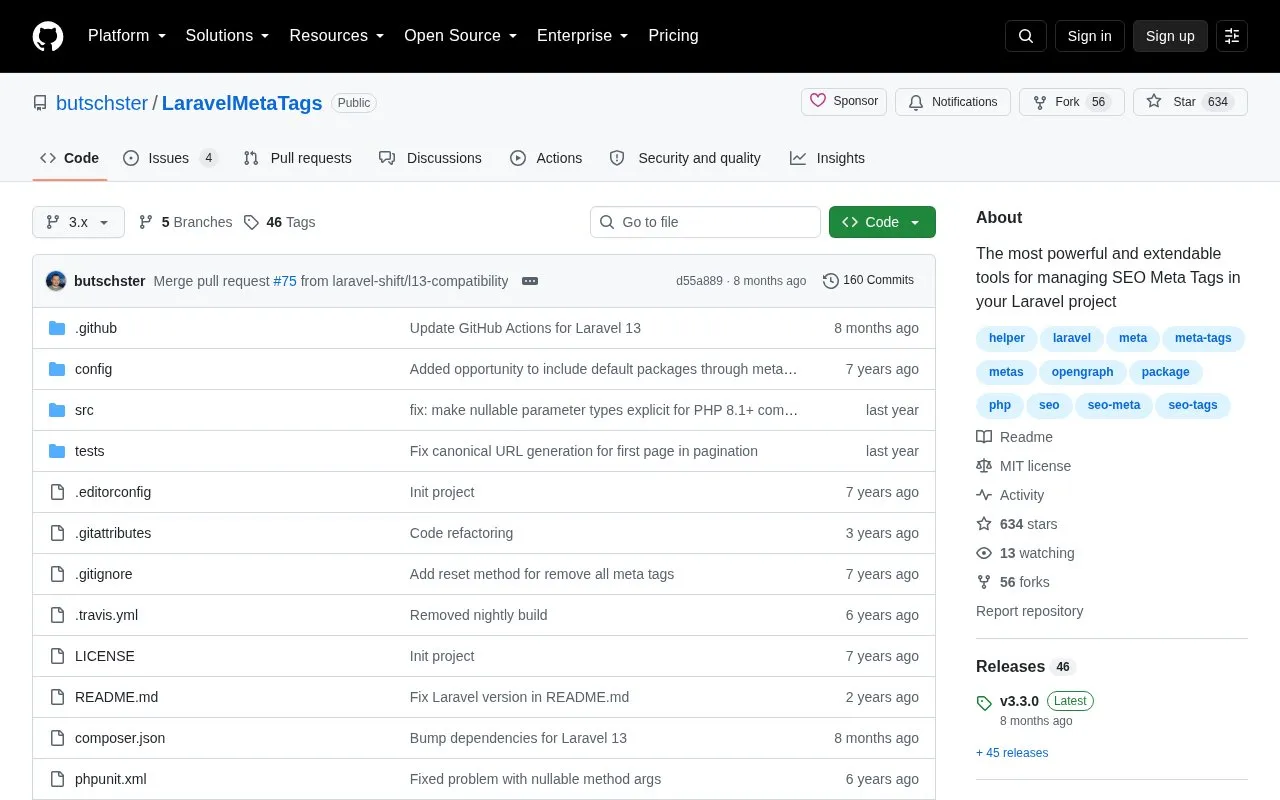Switch to the Discussions tab
1280x800 pixels.
coord(430,158)
